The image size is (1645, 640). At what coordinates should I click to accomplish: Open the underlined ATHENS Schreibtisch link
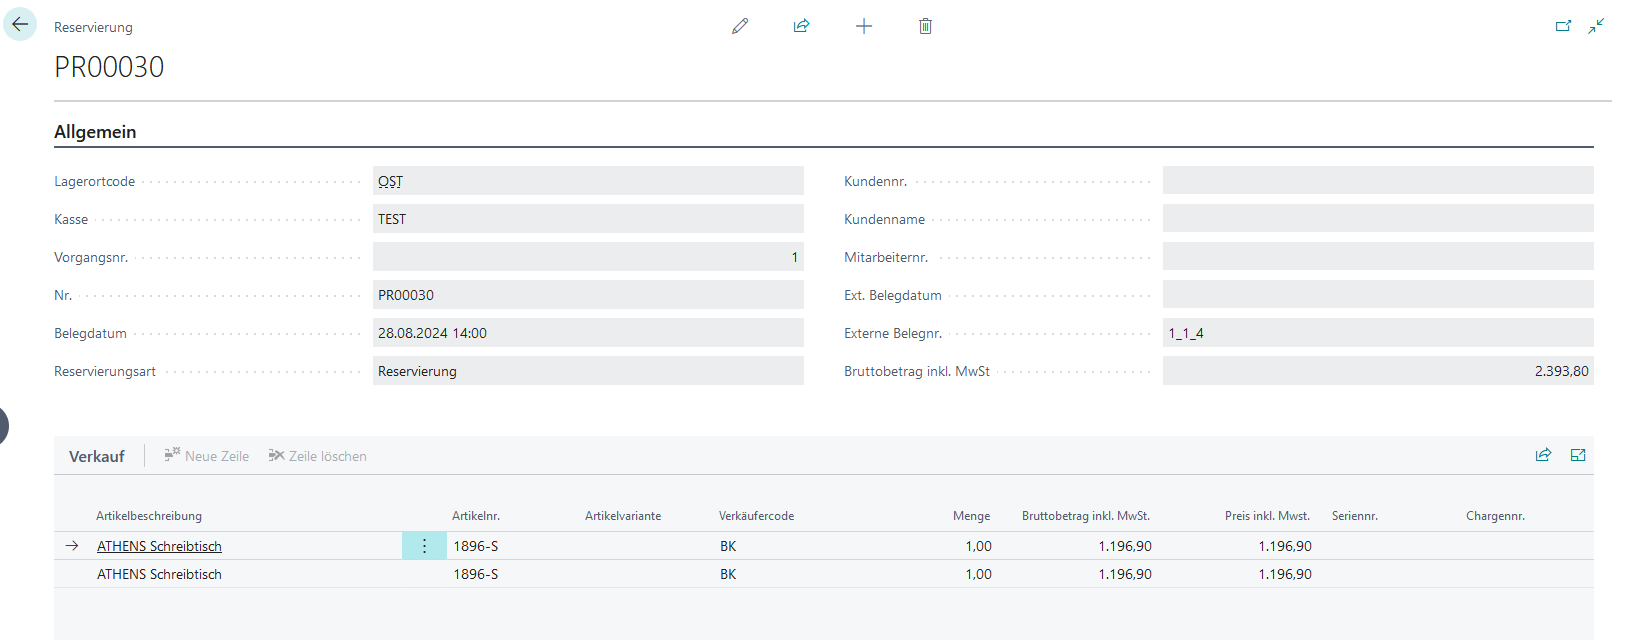(x=159, y=546)
